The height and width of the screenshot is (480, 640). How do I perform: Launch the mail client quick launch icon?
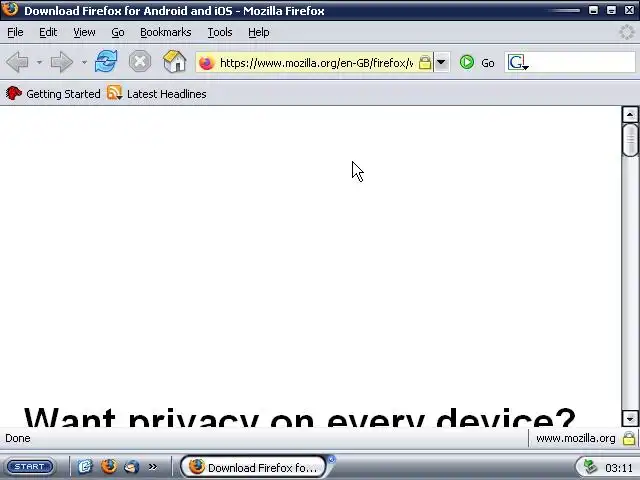click(131, 467)
